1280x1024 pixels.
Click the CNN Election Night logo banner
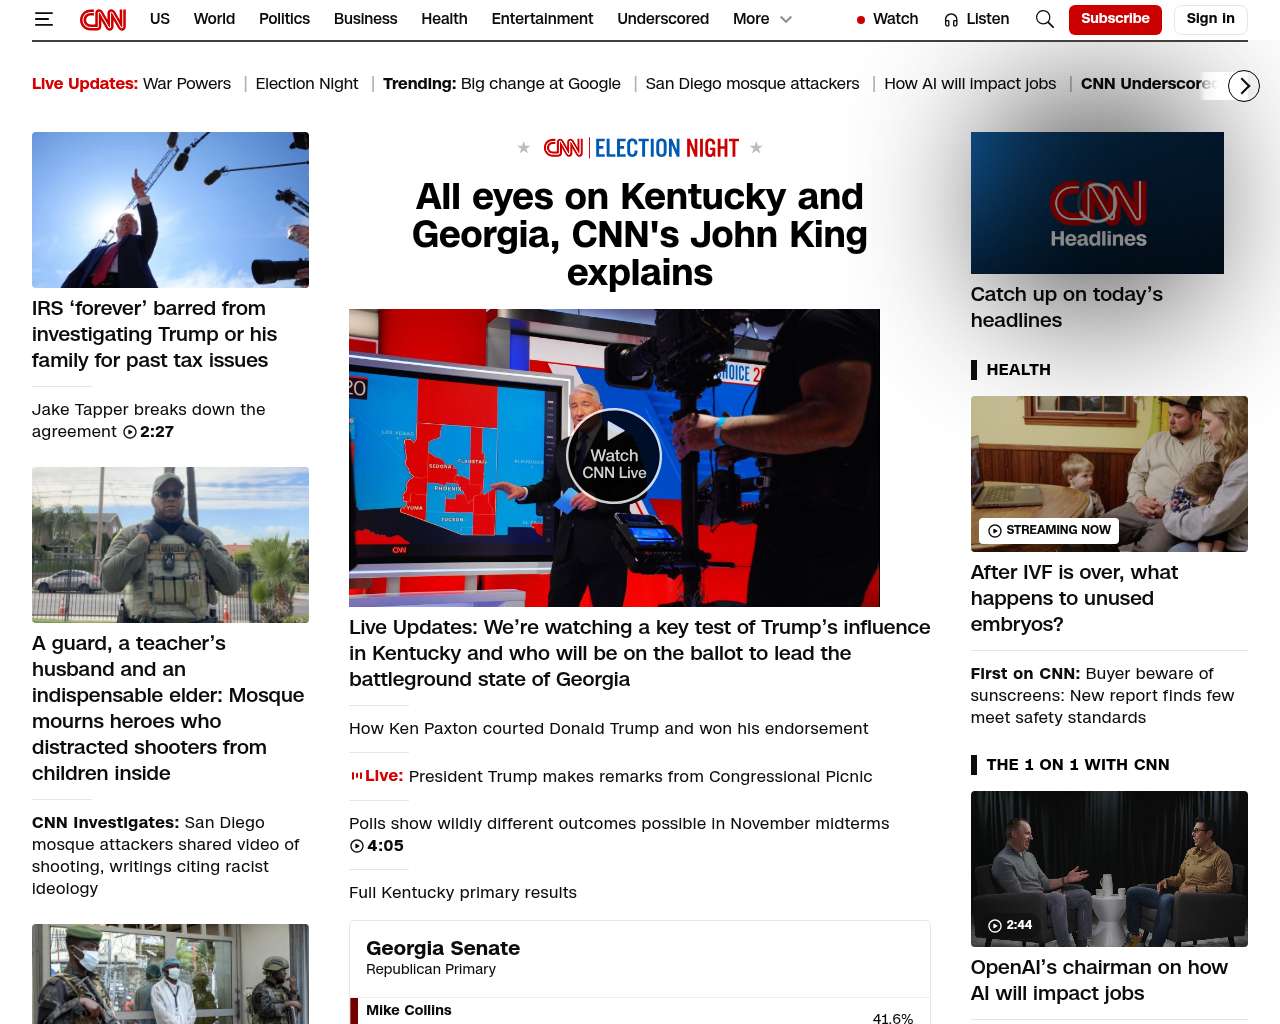click(640, 148)
